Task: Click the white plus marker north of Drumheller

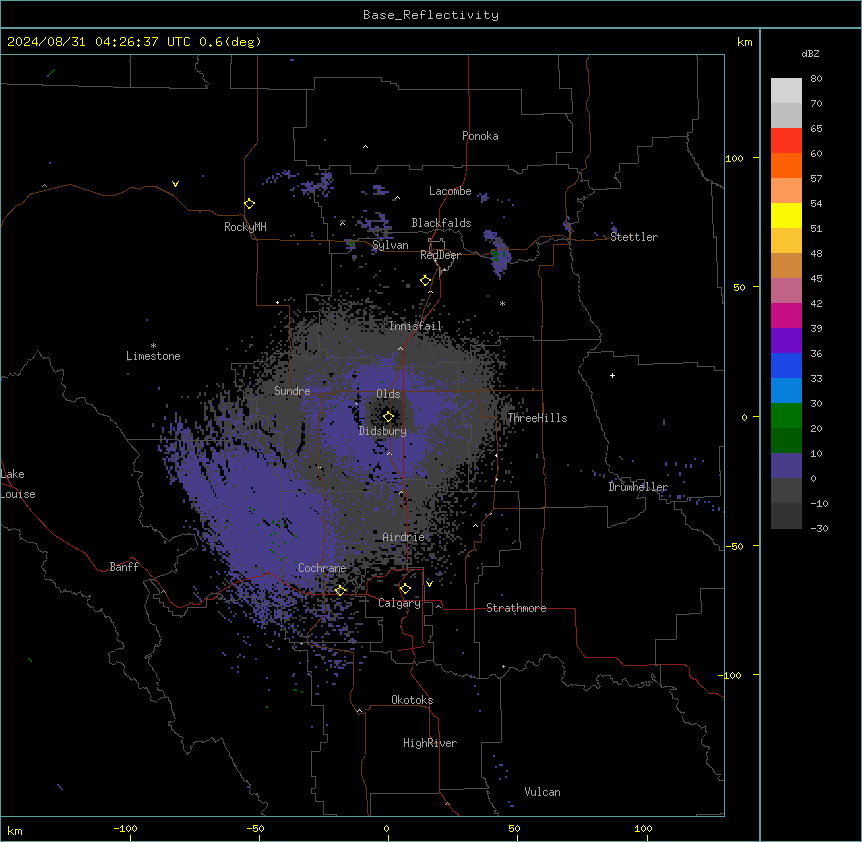Action: click(612, 375)
